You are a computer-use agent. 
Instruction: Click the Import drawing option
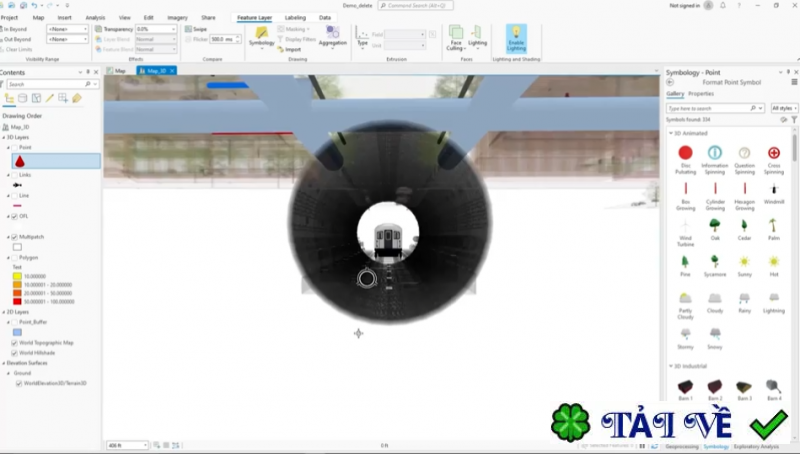coord(289,49)
